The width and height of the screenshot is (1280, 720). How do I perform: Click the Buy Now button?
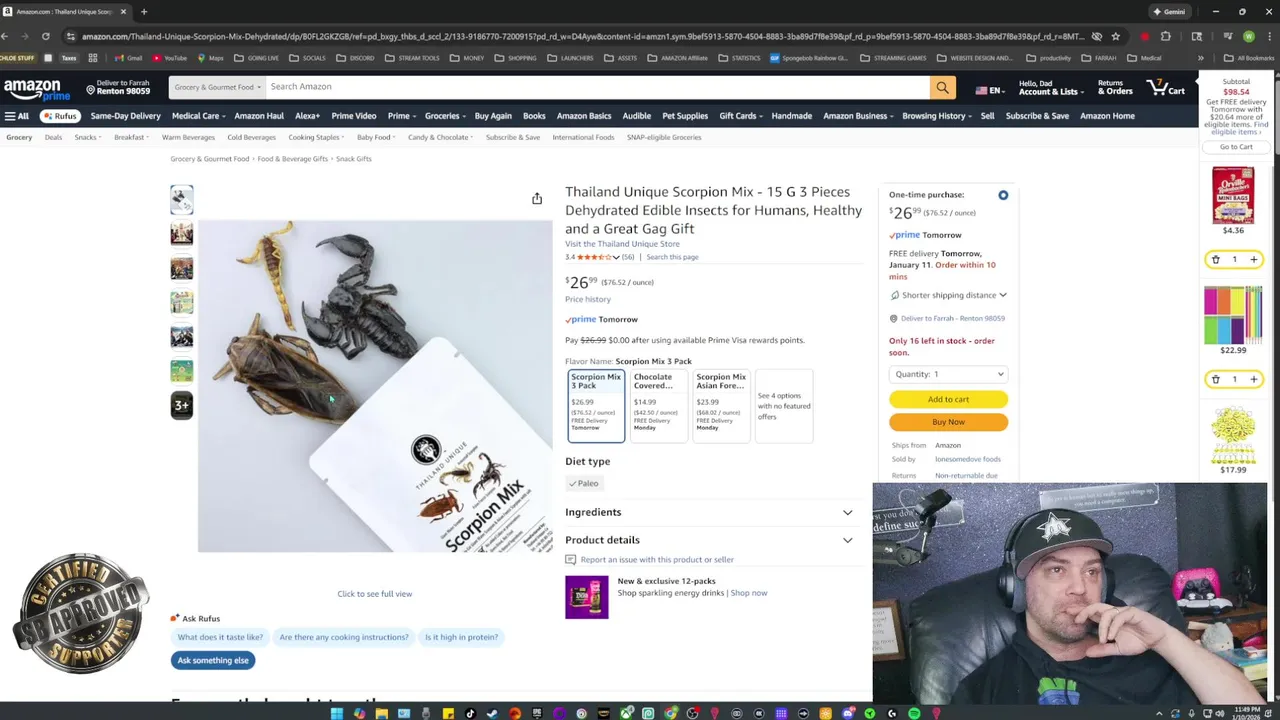click(x=948, y=422)
